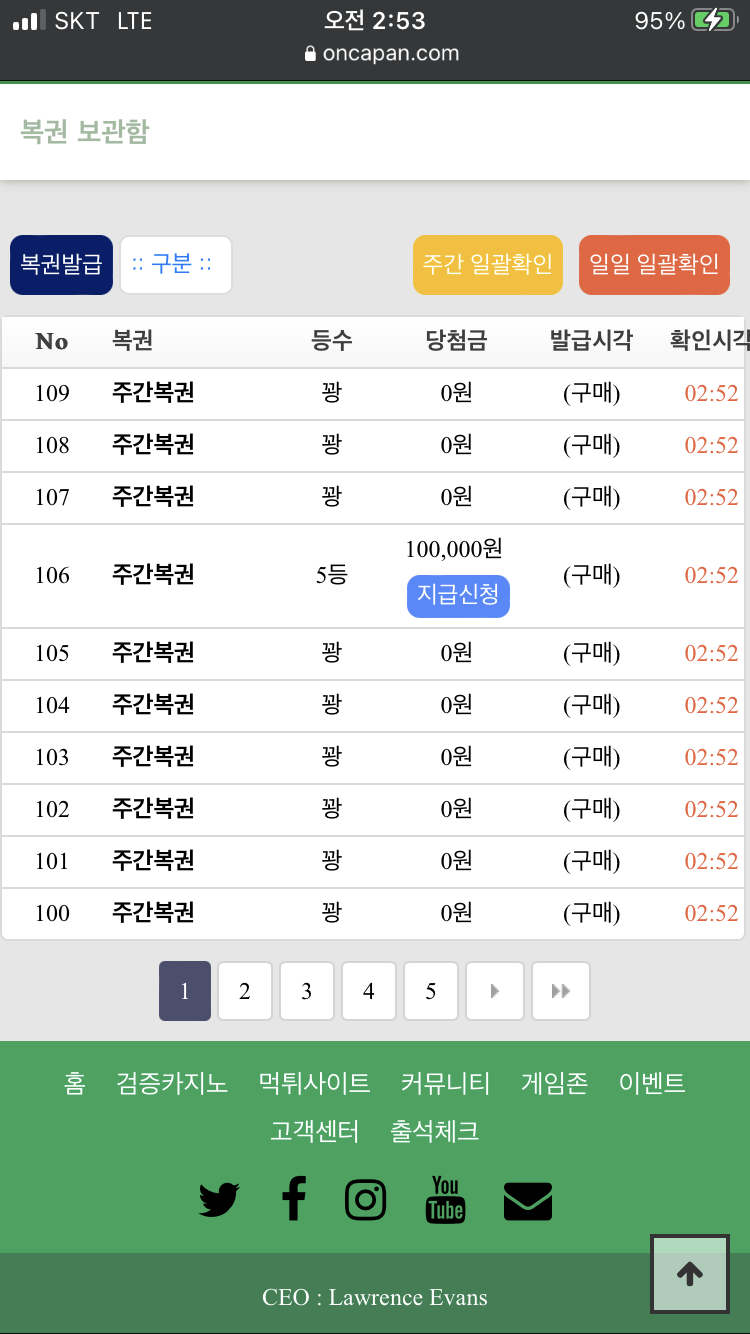Click (구매) in row 104
This screenshot has width=750, height=1334.
[x=592, y=705]
